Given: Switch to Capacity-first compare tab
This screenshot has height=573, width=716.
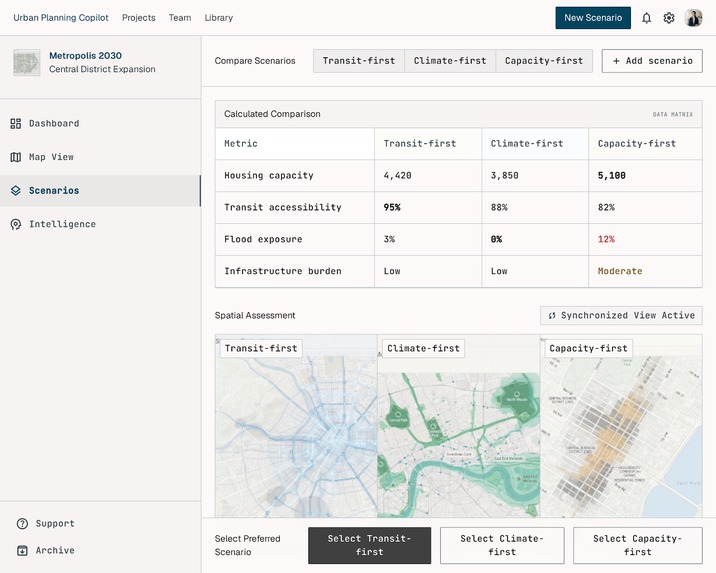Looking at the screenshot, I should click(x=544, y=61).
